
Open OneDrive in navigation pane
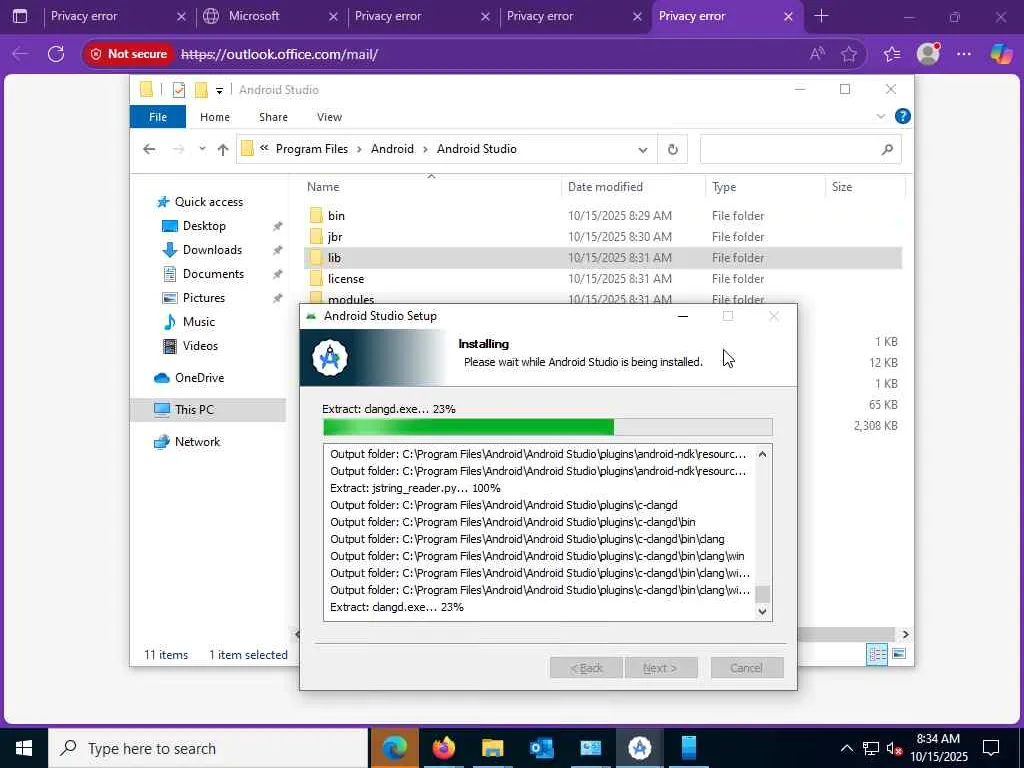tap(199, 378)
